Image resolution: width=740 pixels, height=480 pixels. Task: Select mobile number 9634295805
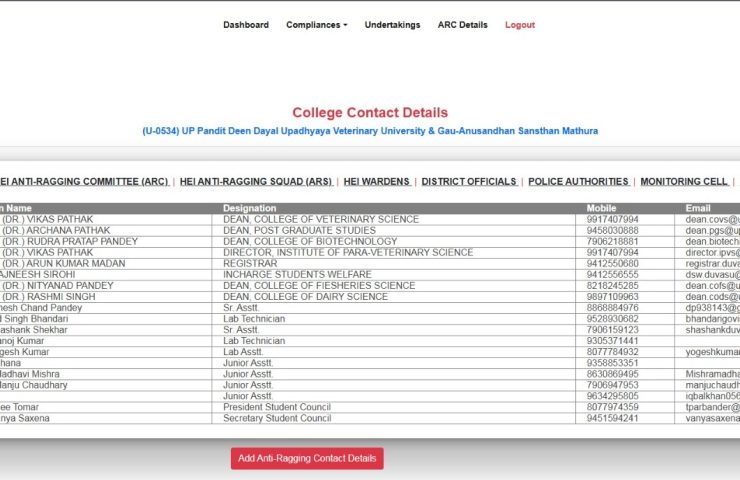pos(625,396)
